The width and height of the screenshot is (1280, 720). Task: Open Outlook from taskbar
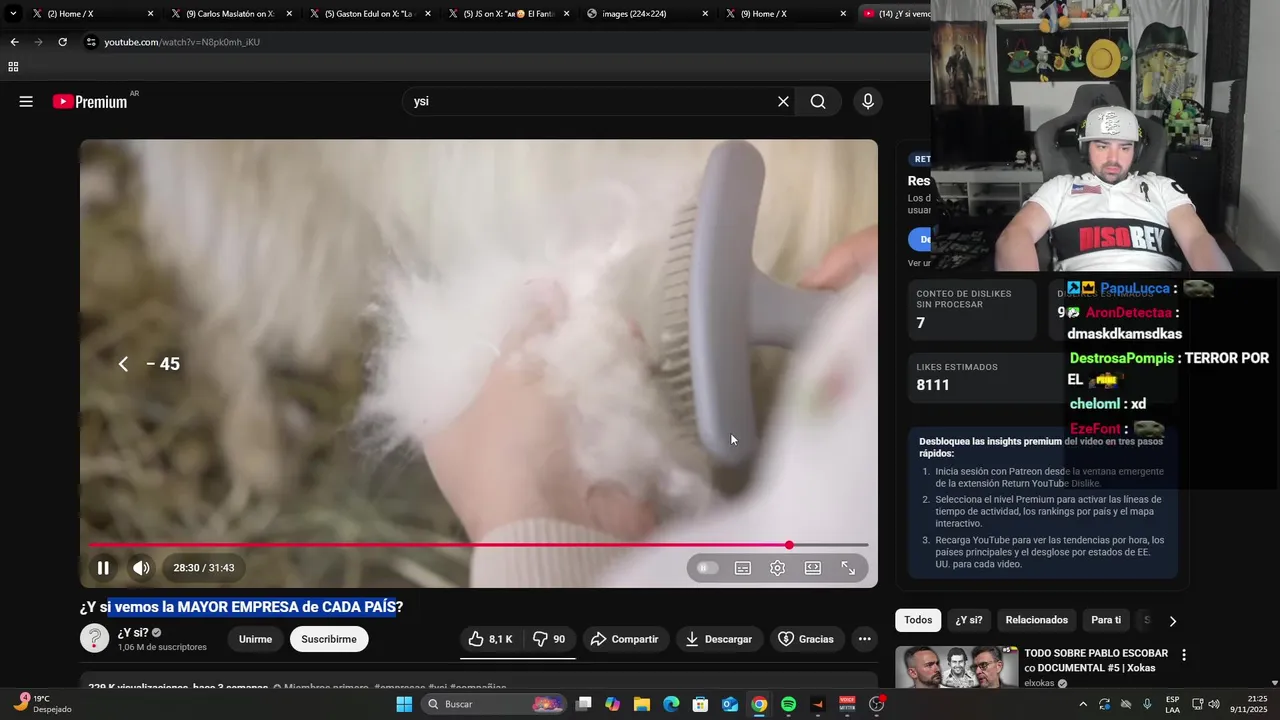pyautogui.click(x=730, y=704)
